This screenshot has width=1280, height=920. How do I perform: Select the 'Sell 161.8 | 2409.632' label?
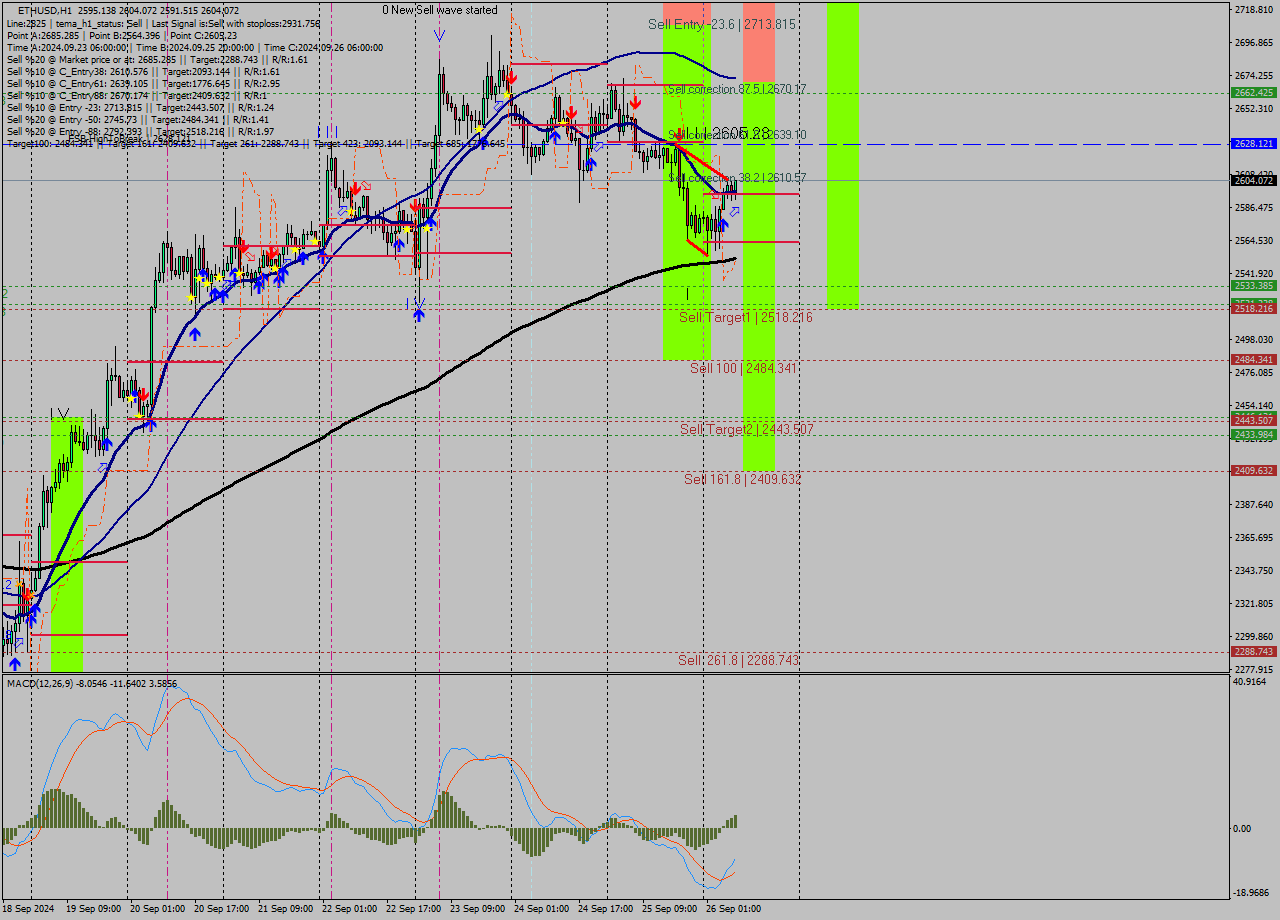click(742, 479)
